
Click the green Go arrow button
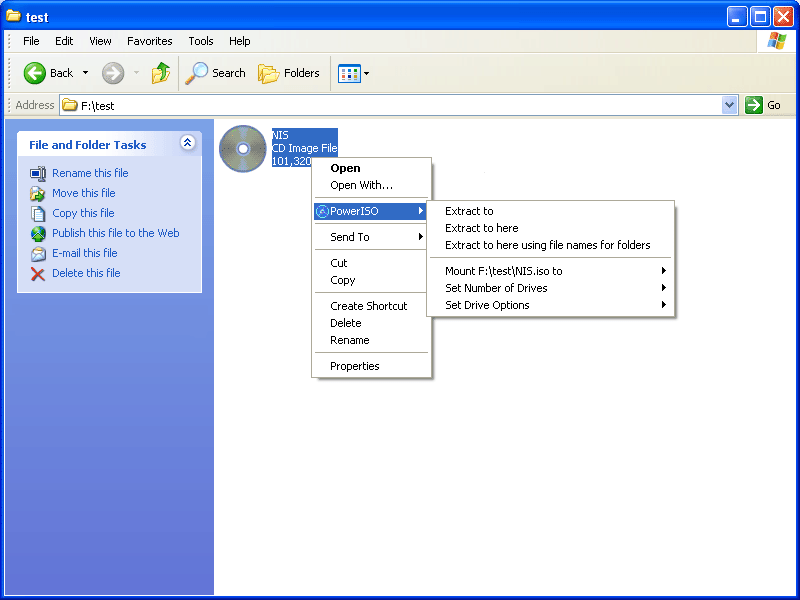tap(754, 105)
